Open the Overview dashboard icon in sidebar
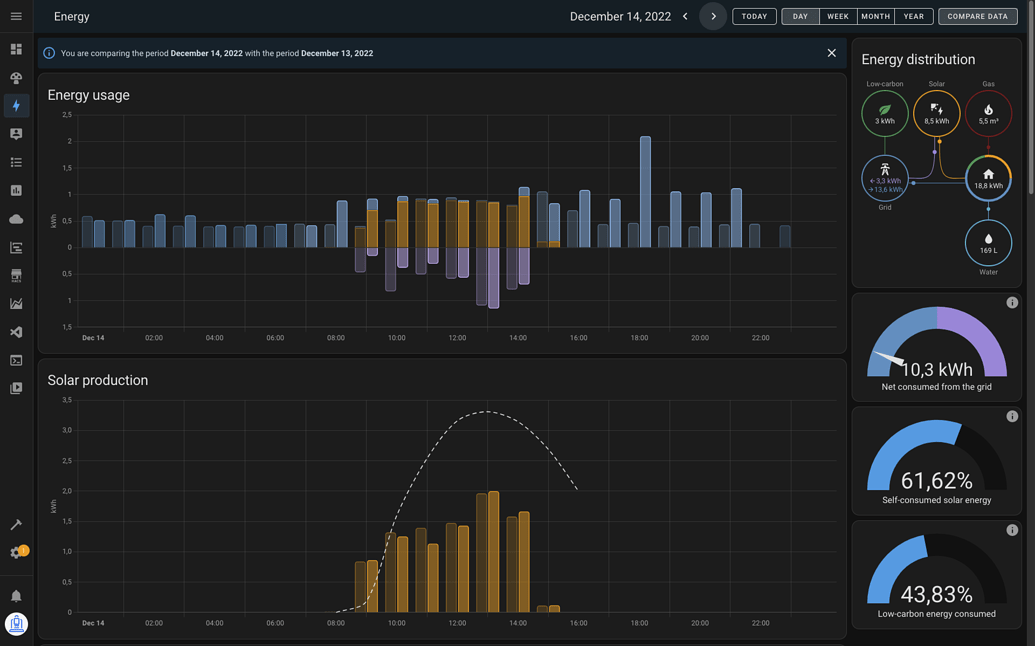This screenshot has width=1035, height=646. click(16, 49)
